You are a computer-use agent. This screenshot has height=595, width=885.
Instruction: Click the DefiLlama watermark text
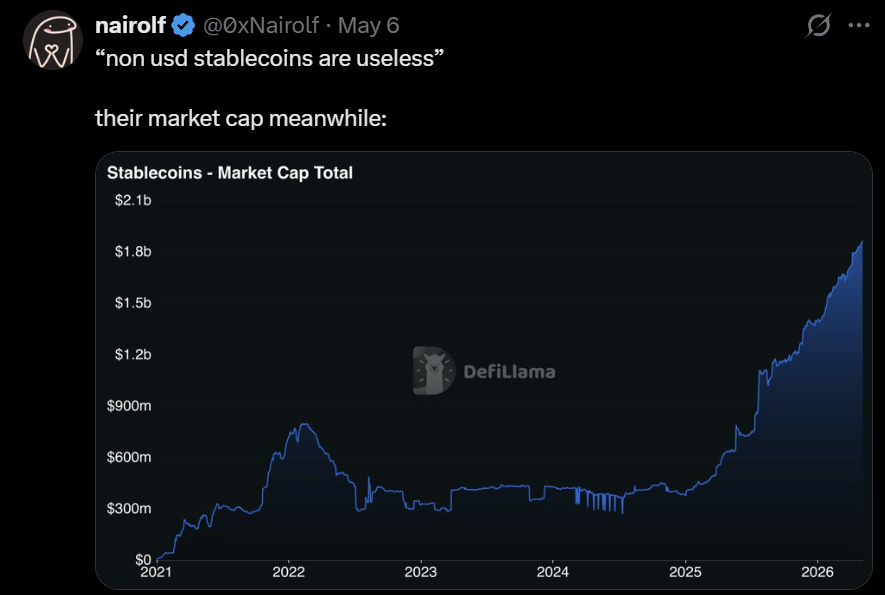pyautogui.click(x=509, y=372)
